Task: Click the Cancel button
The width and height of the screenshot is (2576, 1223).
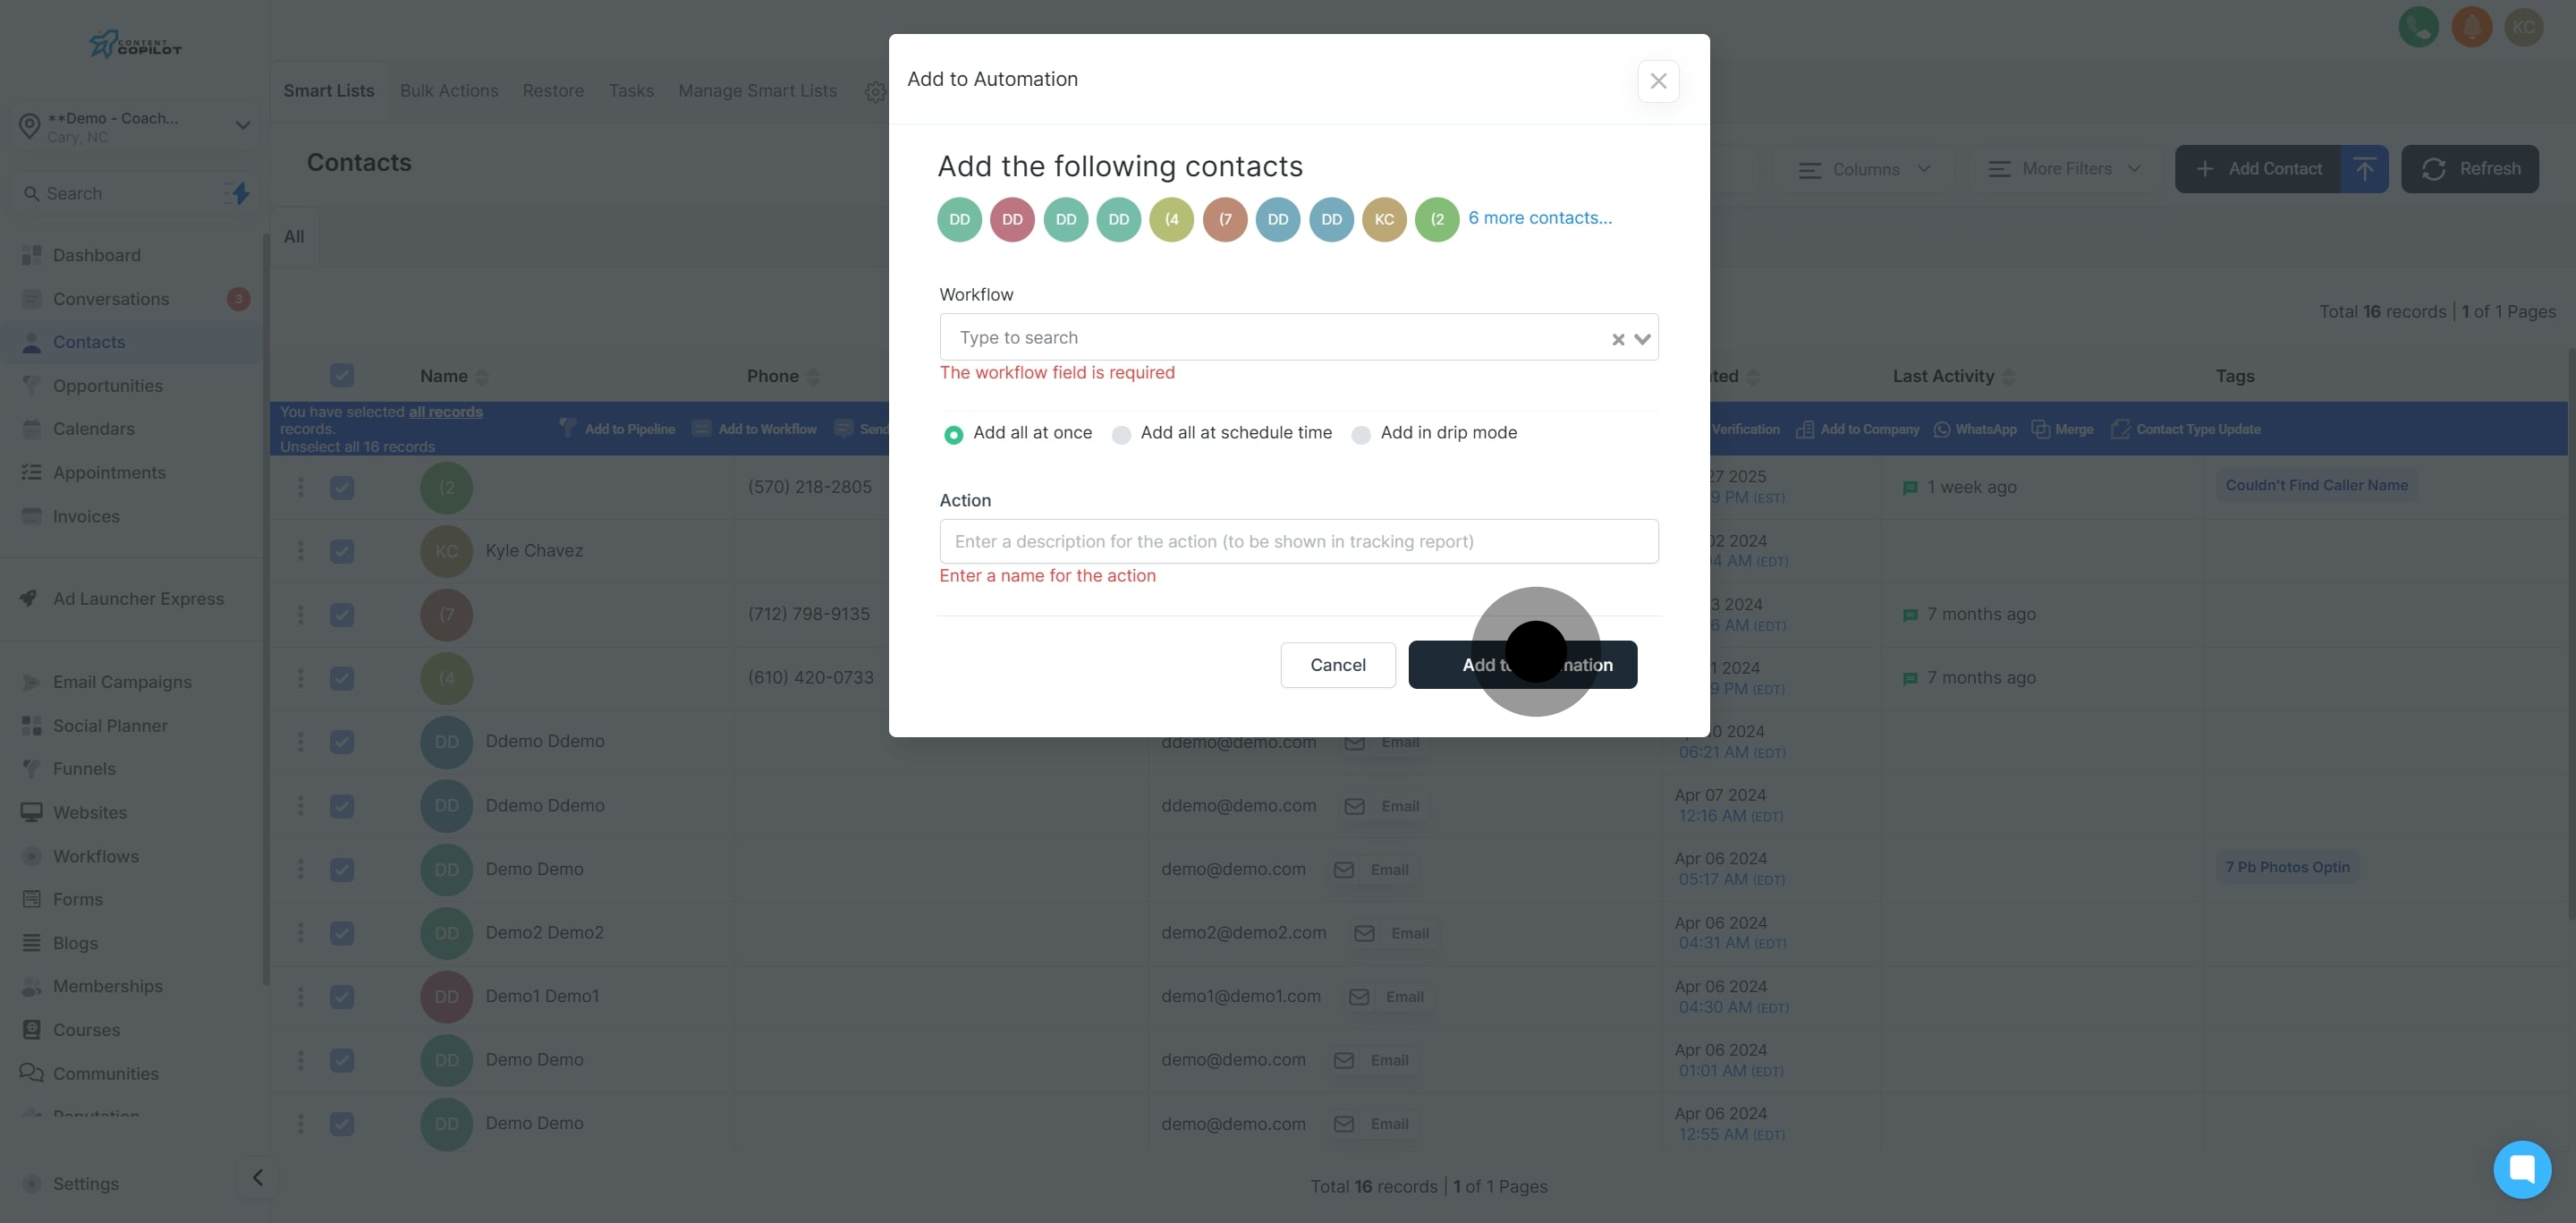Action: (x=1337, y=665)
